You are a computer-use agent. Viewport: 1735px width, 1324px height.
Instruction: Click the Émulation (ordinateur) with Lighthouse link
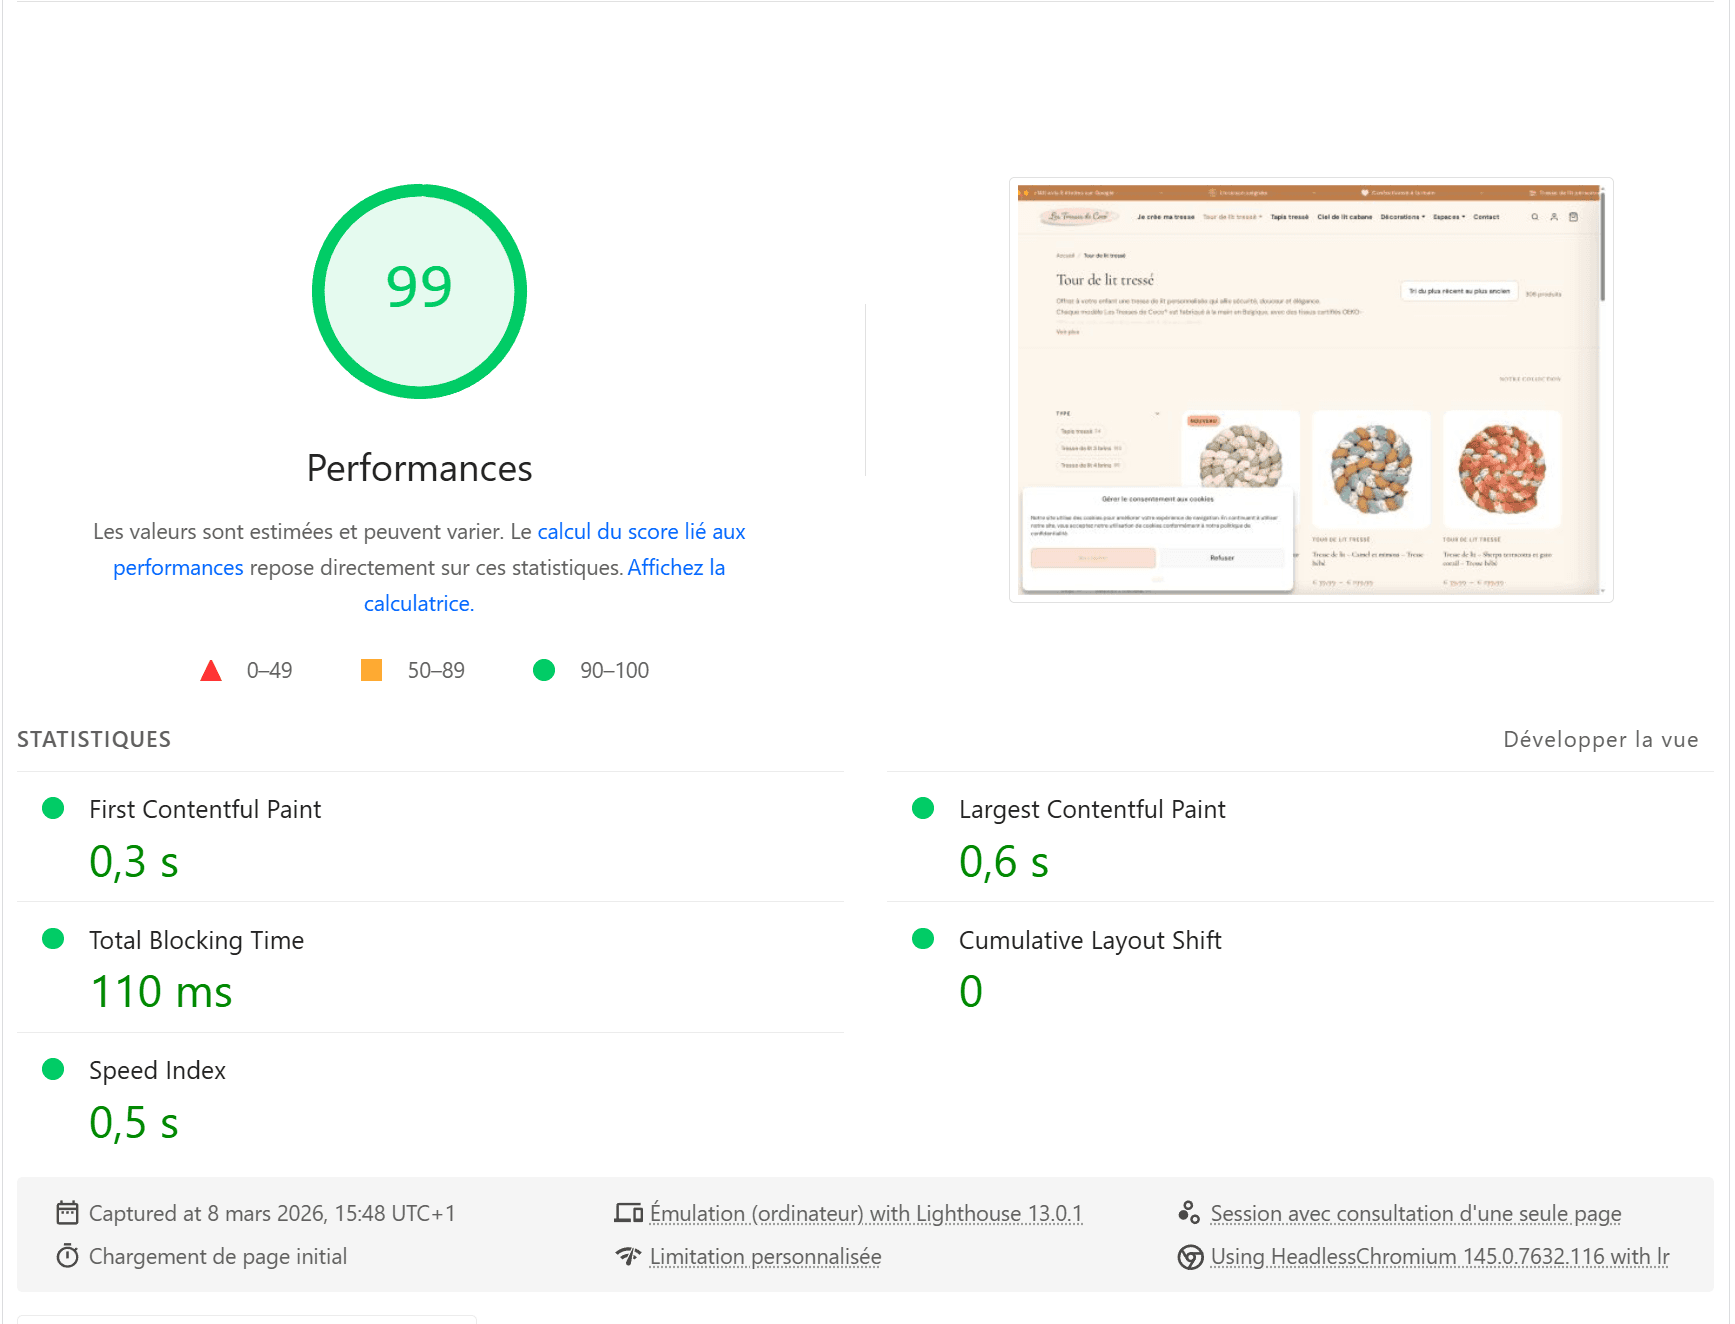865,1213
